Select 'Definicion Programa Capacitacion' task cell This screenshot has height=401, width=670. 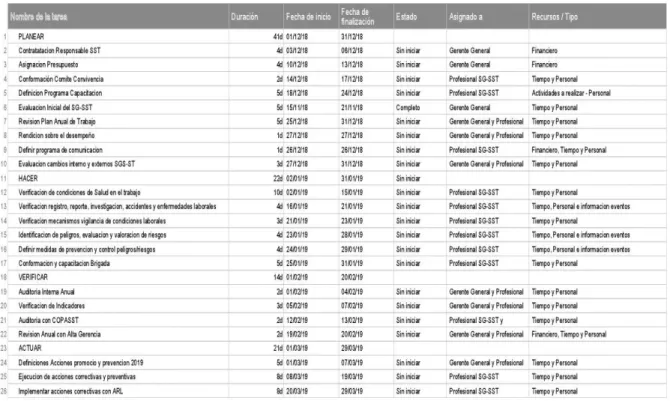tap(60, 93)
